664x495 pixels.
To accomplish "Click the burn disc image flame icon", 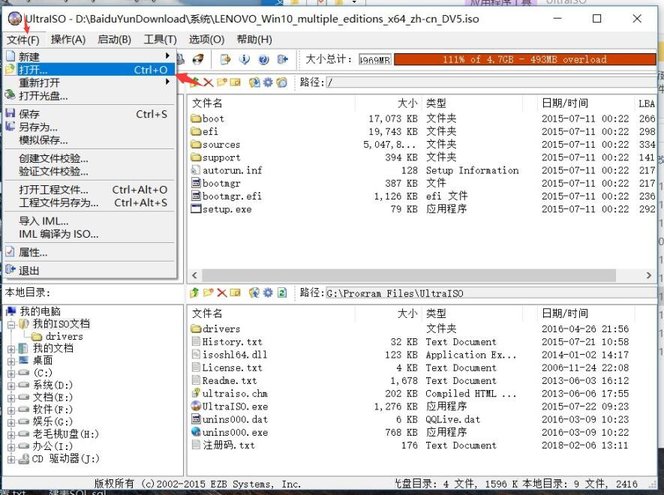I will coord(198,60).
